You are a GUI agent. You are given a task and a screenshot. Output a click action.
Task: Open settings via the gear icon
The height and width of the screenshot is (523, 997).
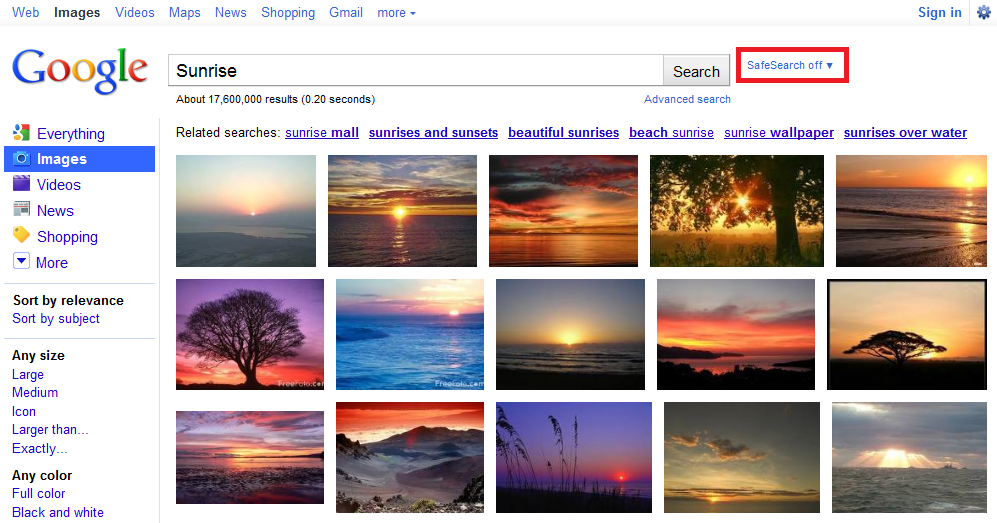point(983,13)
